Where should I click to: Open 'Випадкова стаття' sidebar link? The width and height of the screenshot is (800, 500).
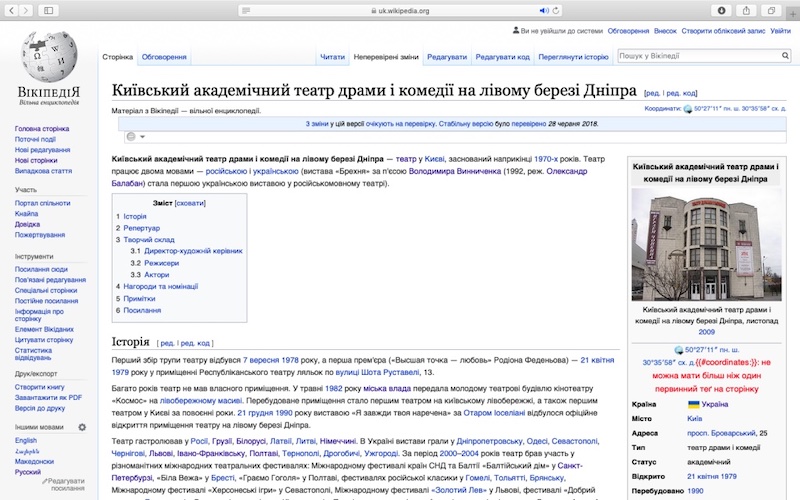click(x=43, y=171)
